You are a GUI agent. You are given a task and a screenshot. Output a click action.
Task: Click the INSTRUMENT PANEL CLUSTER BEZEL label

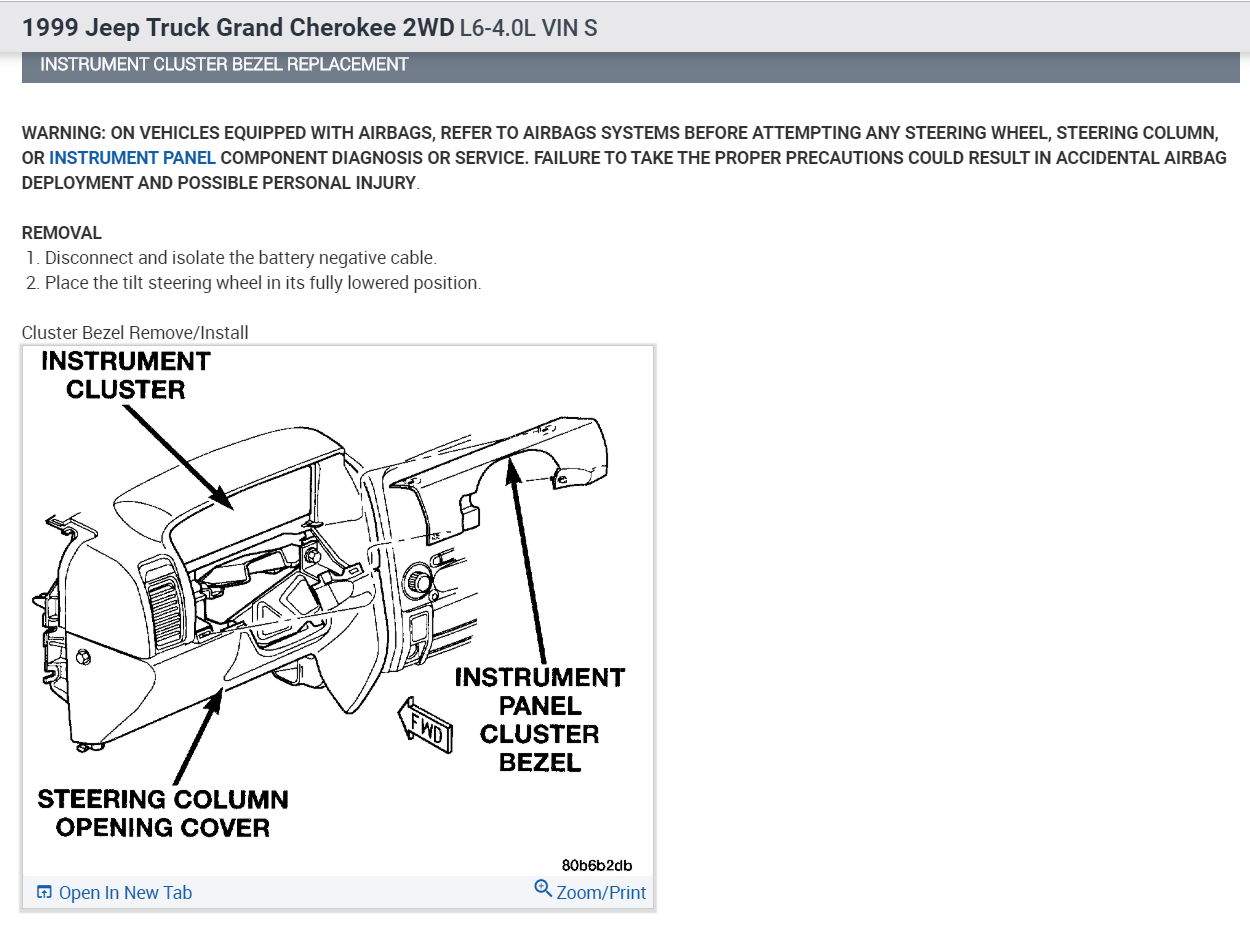540,719
